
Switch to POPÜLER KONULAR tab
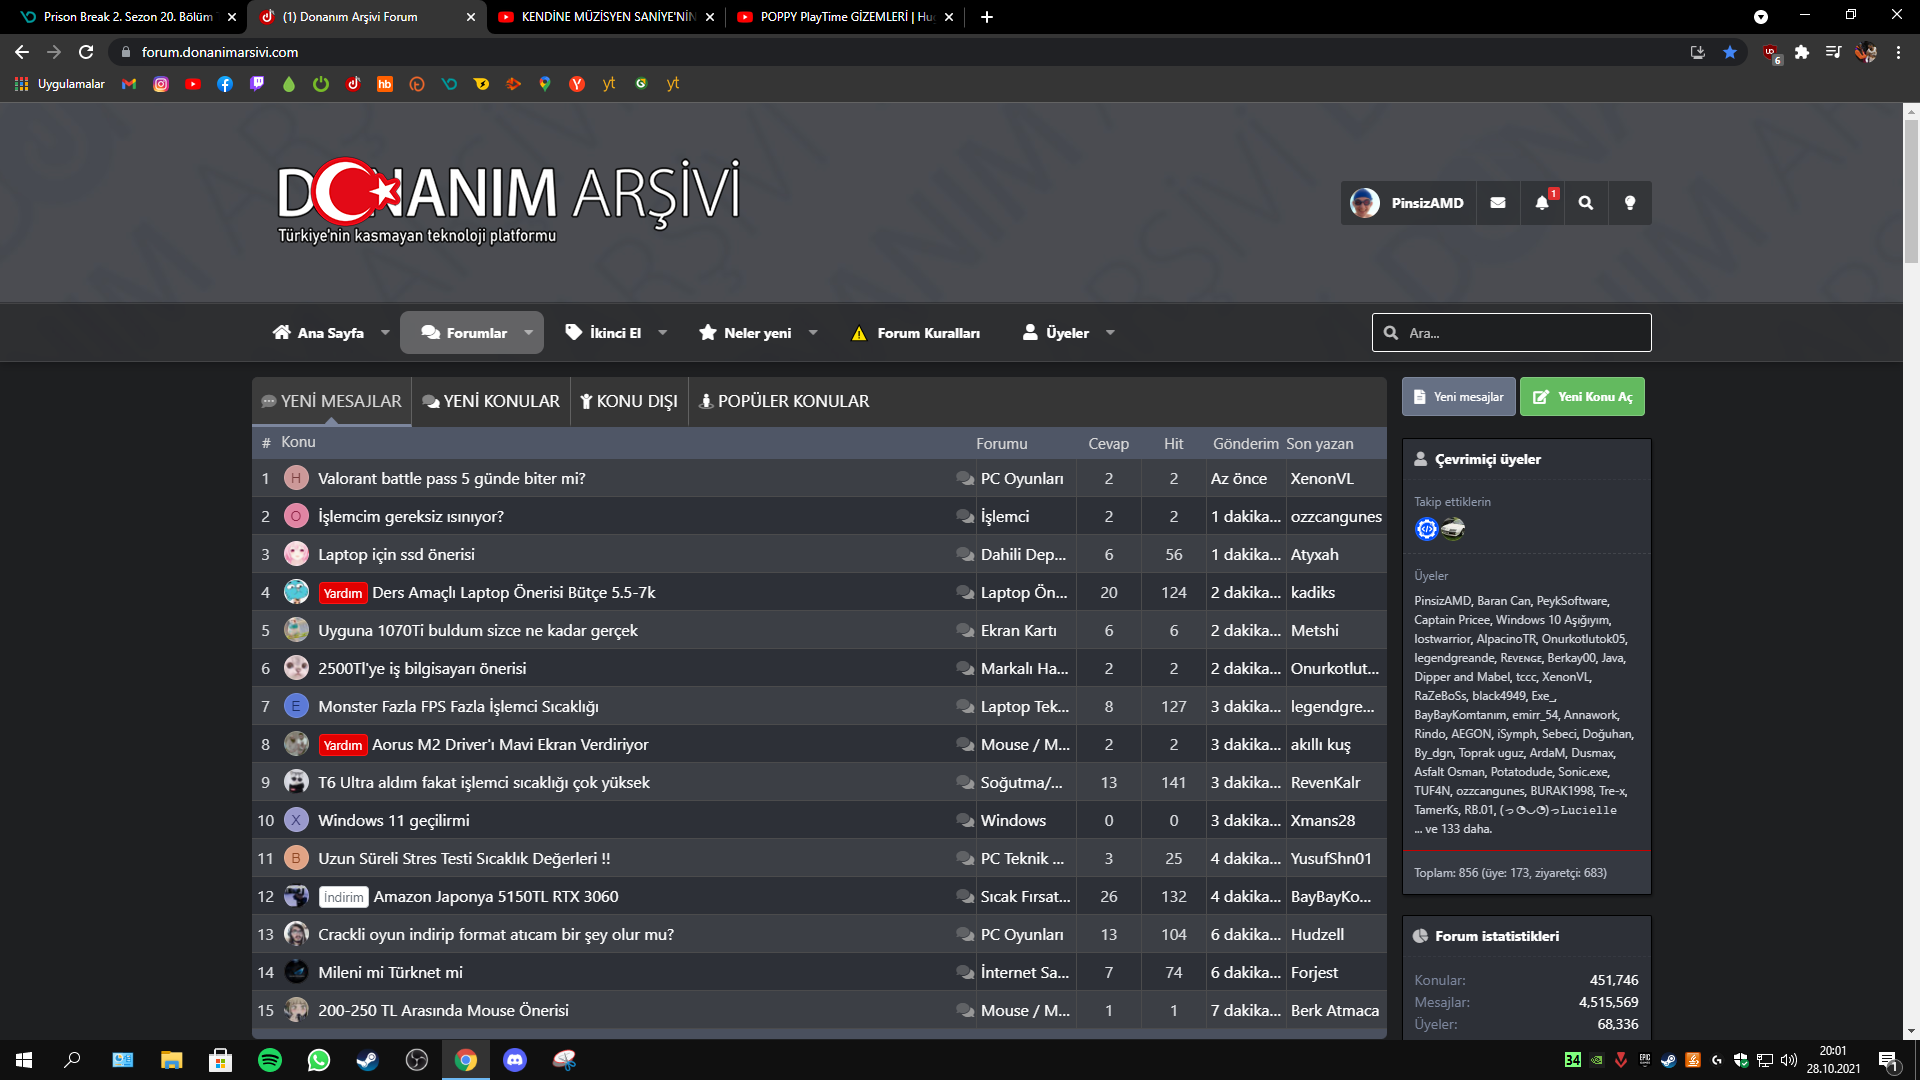coord(784,401)
